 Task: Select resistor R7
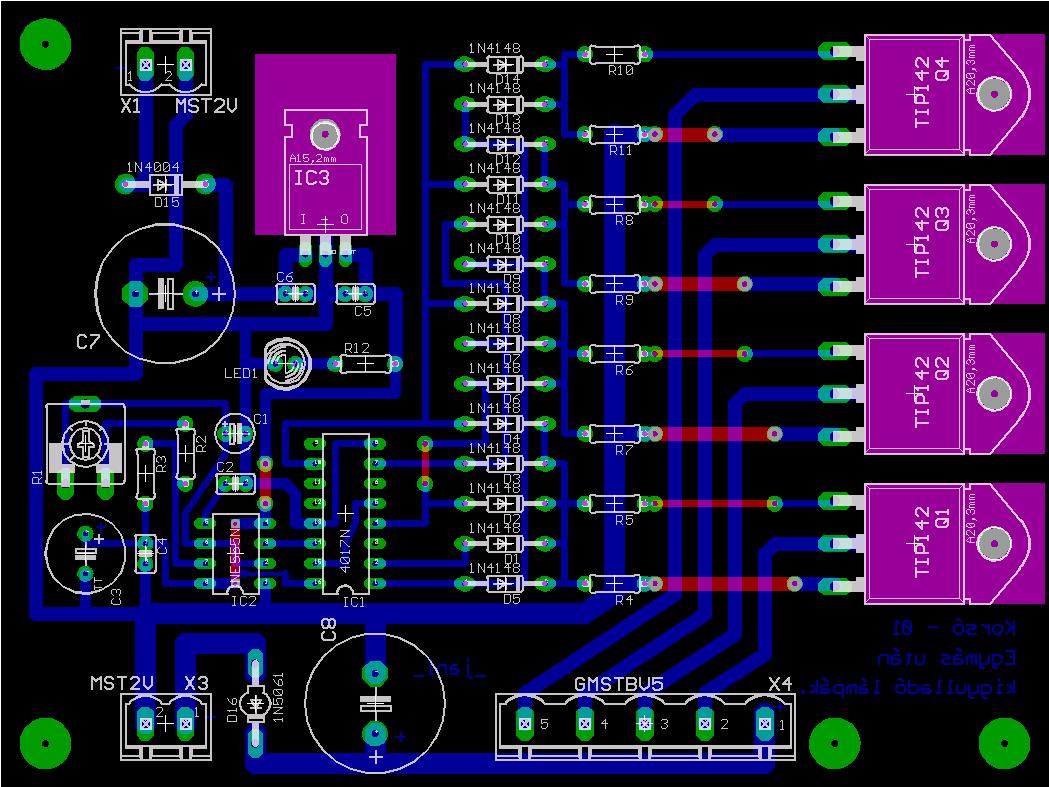pos(614,434)
